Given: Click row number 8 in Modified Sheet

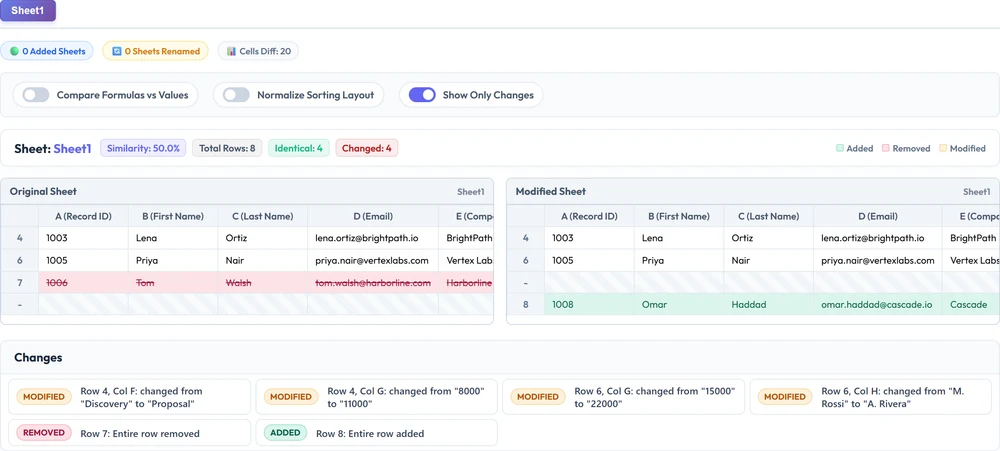Looking at the screenshot, I should [526, 305].
